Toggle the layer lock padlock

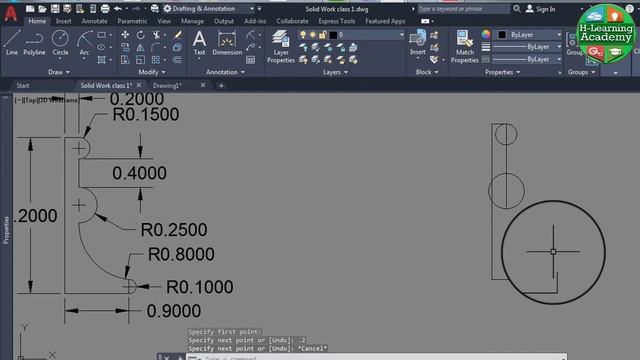(x=322, y=35)
